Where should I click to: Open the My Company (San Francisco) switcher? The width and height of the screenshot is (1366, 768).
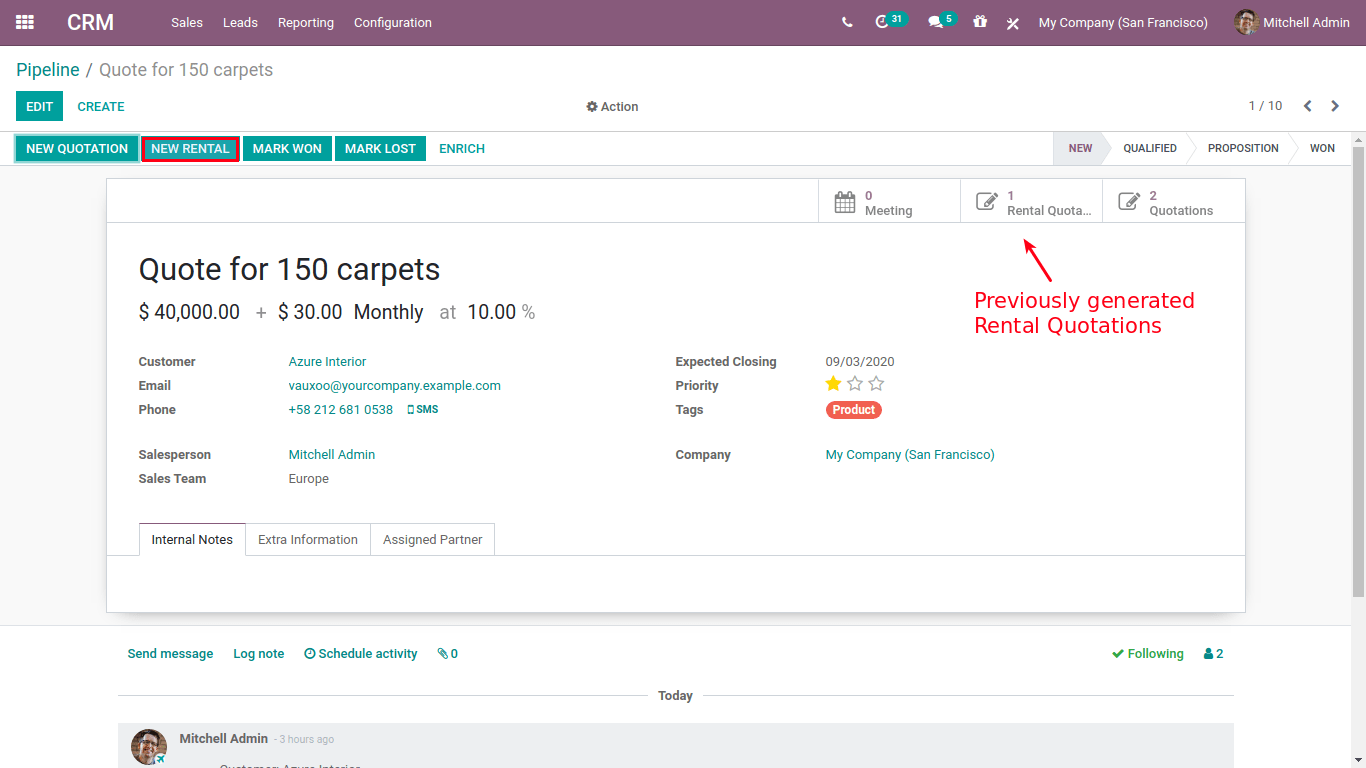pyautogui.click(x=1123, y=22)
